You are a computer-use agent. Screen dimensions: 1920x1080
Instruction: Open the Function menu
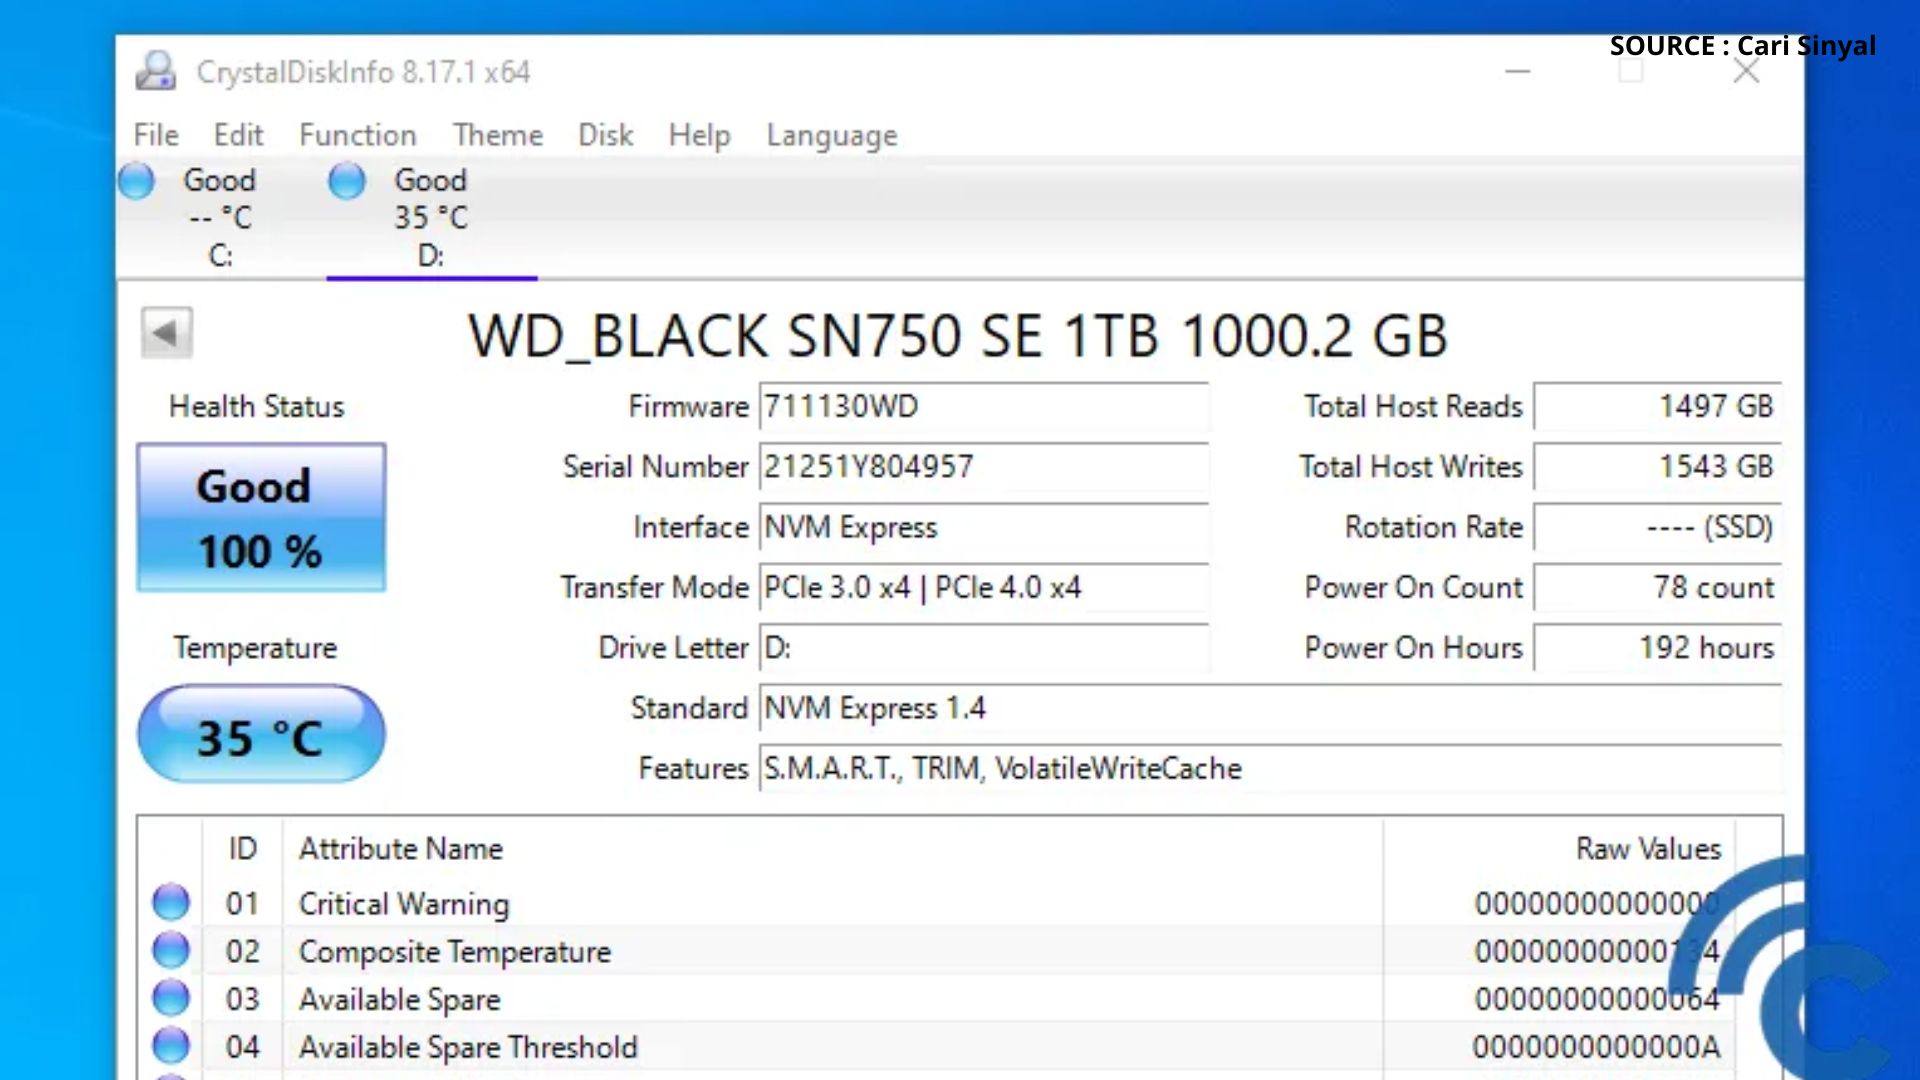pos(358,135)
